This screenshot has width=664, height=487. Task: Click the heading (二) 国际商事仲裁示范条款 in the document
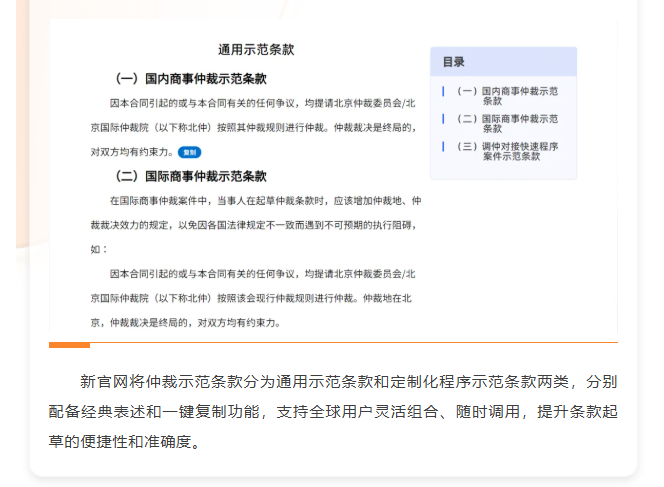pos(191,176)
